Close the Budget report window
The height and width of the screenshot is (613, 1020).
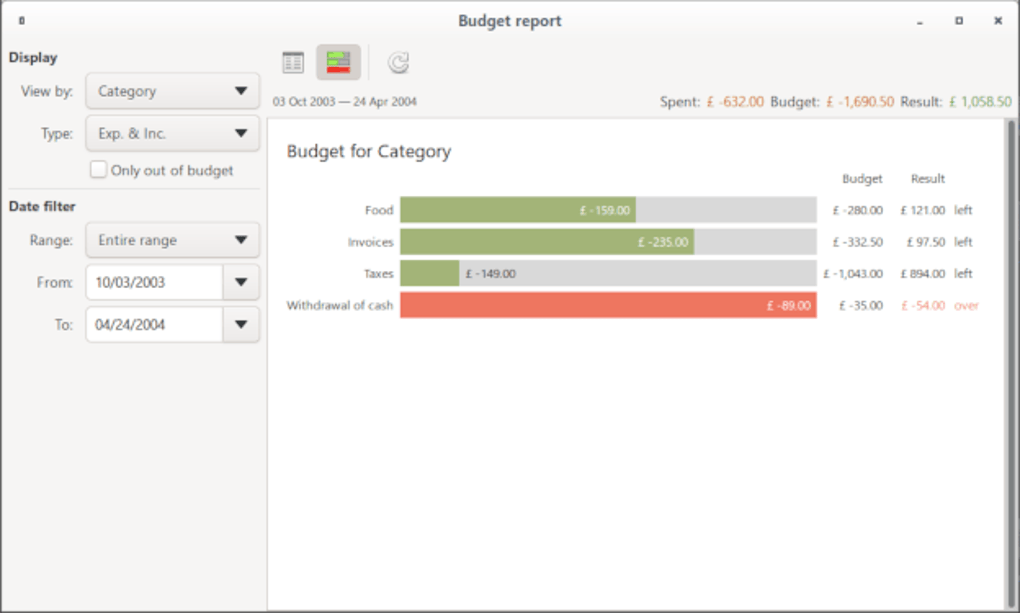click(997, 20)
